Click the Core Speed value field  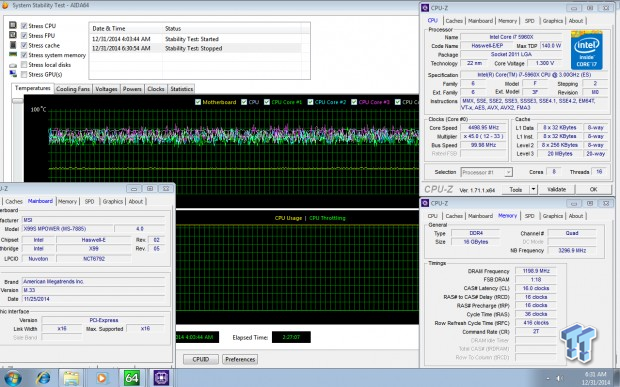(483, 128)
